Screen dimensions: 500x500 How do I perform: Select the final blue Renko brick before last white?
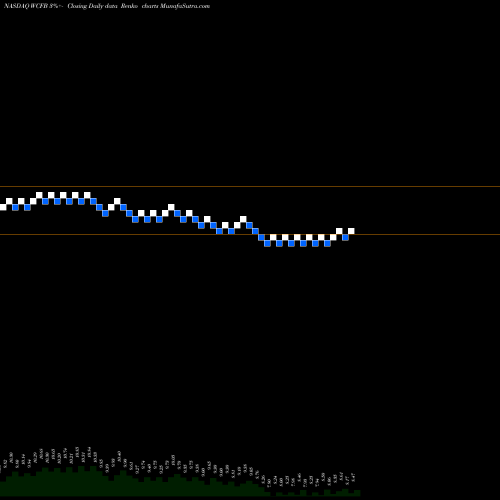(345, 237)
